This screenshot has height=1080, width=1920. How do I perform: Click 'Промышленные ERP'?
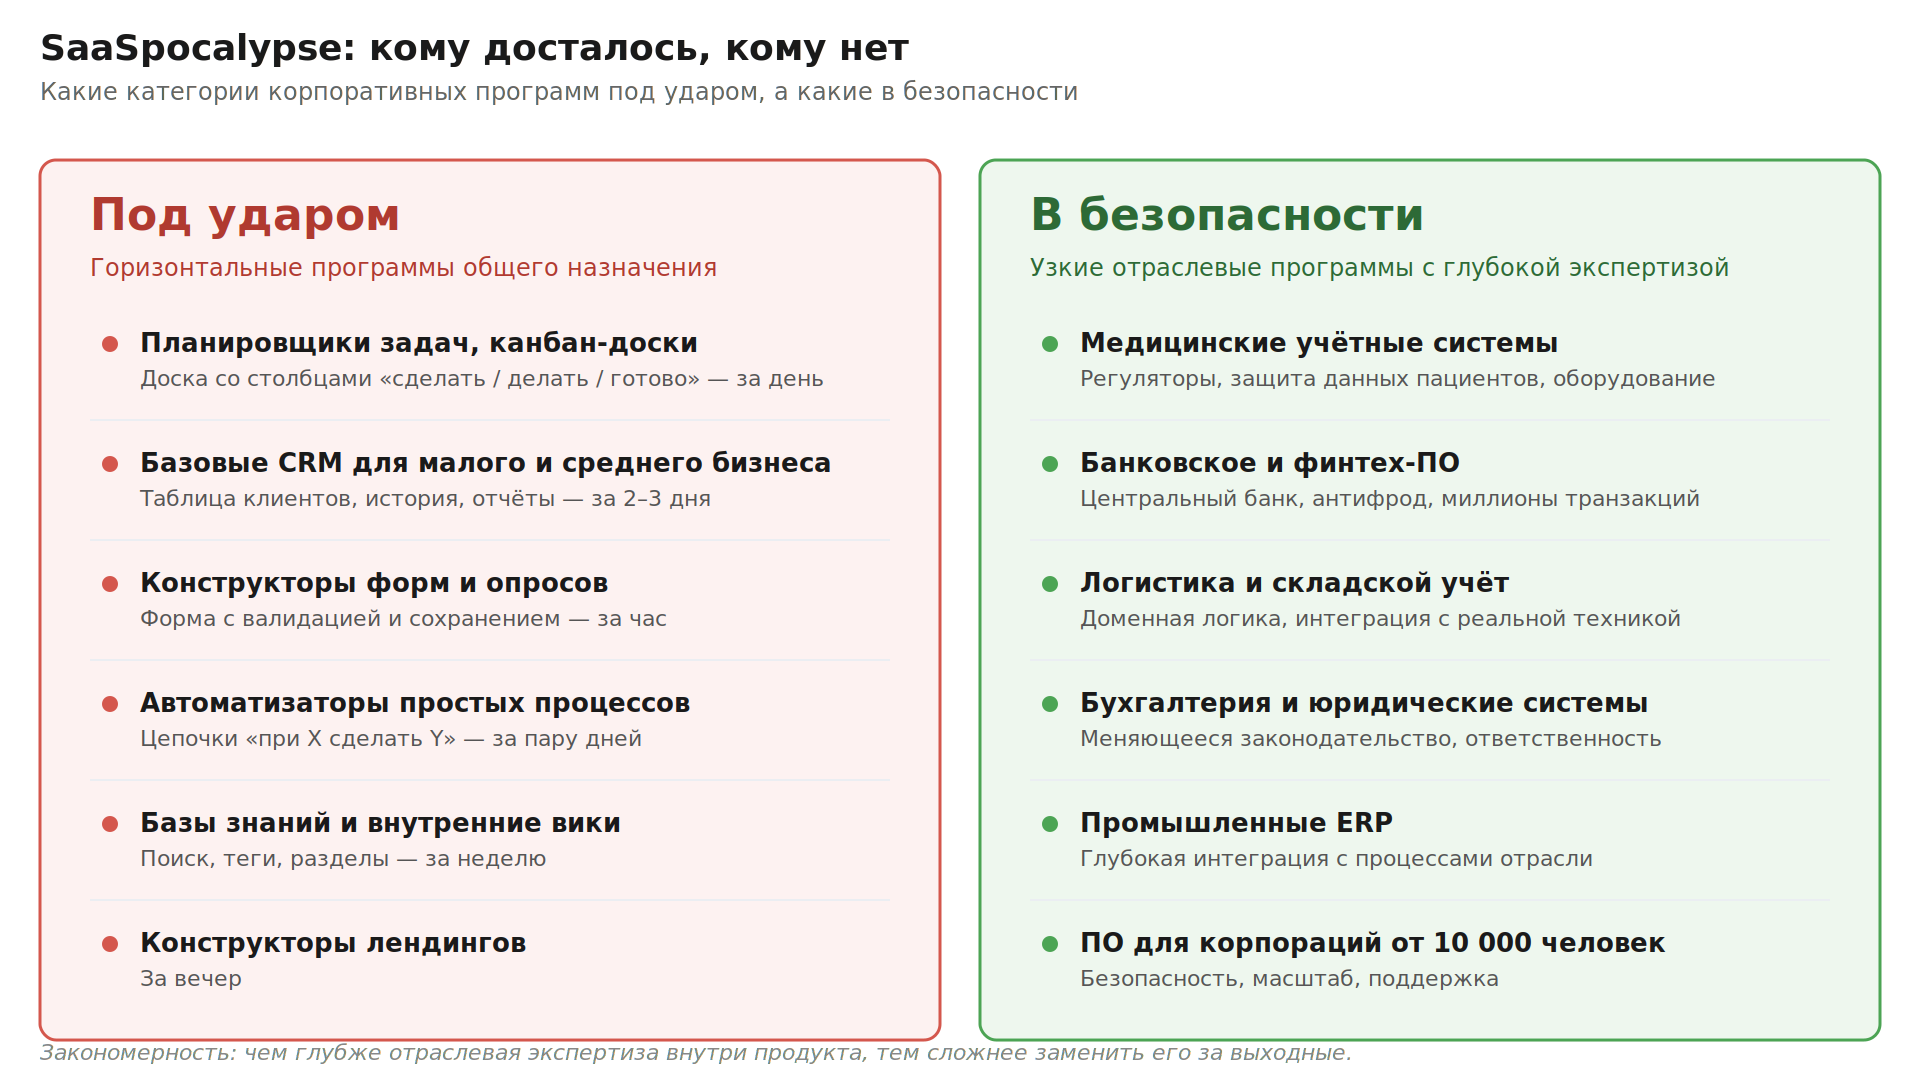[1236, 823]
